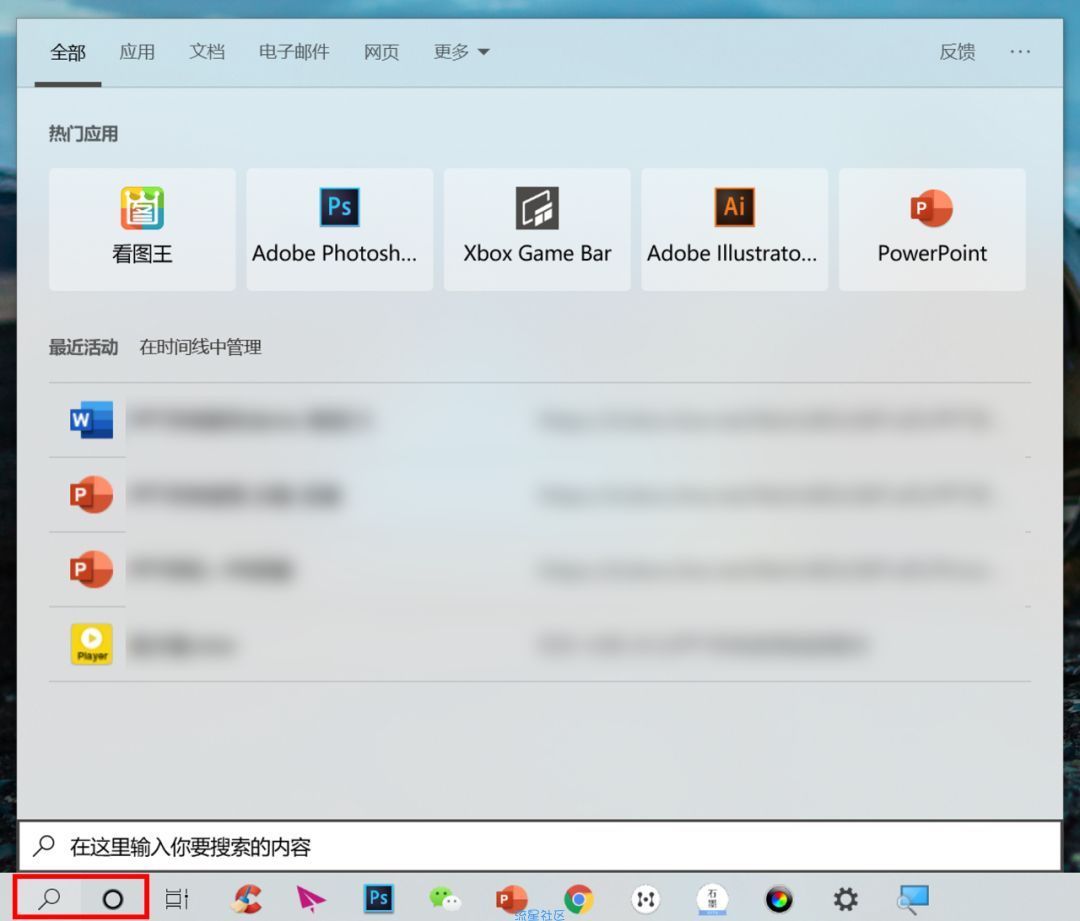Screen dimensions: 1080x921
Task: Open Settings gear from the taskbar
Action: click(x=846, y=899)
